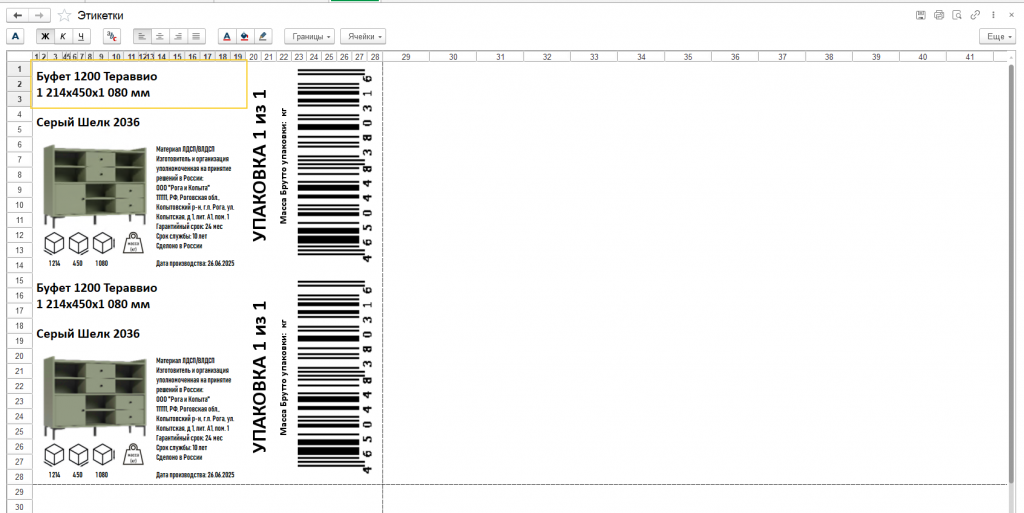This screenshot has width=1024, height=513.
Task: Click the abc text formatting icon
Action: pos(112,37)
